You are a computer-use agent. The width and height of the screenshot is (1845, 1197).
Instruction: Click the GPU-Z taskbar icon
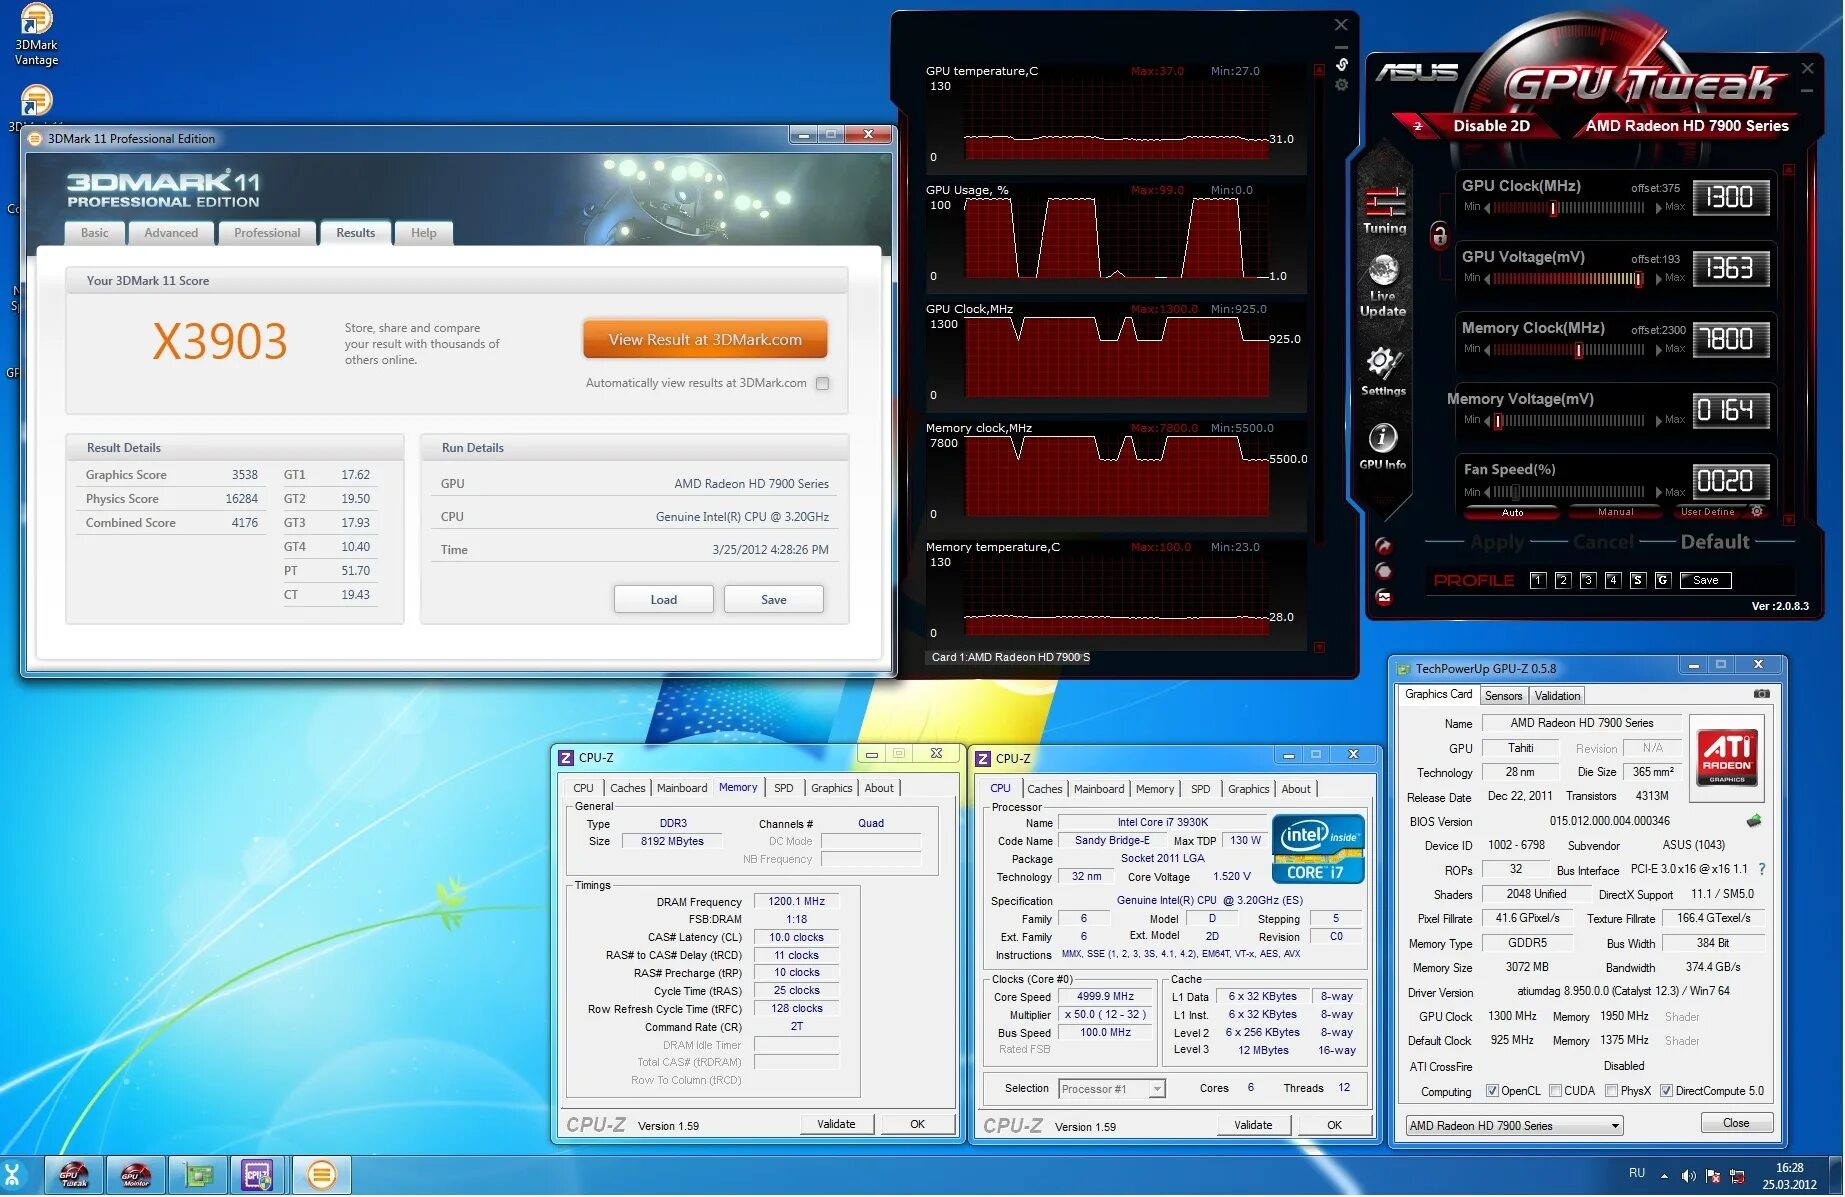coord(198,1175)
